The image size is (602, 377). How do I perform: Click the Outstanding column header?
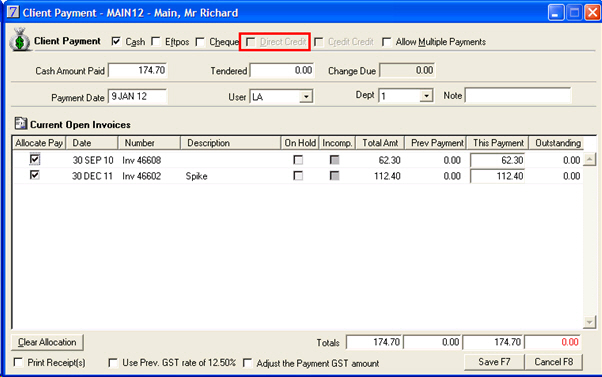[557, 143]
